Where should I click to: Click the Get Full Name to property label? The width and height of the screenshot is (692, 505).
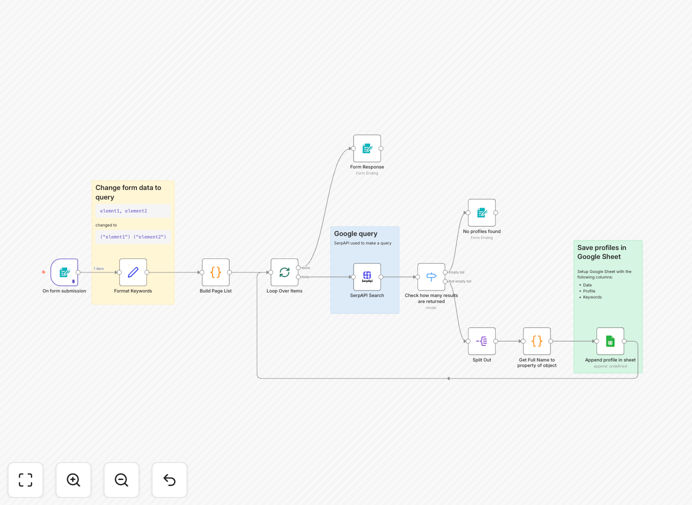point(537,362)
